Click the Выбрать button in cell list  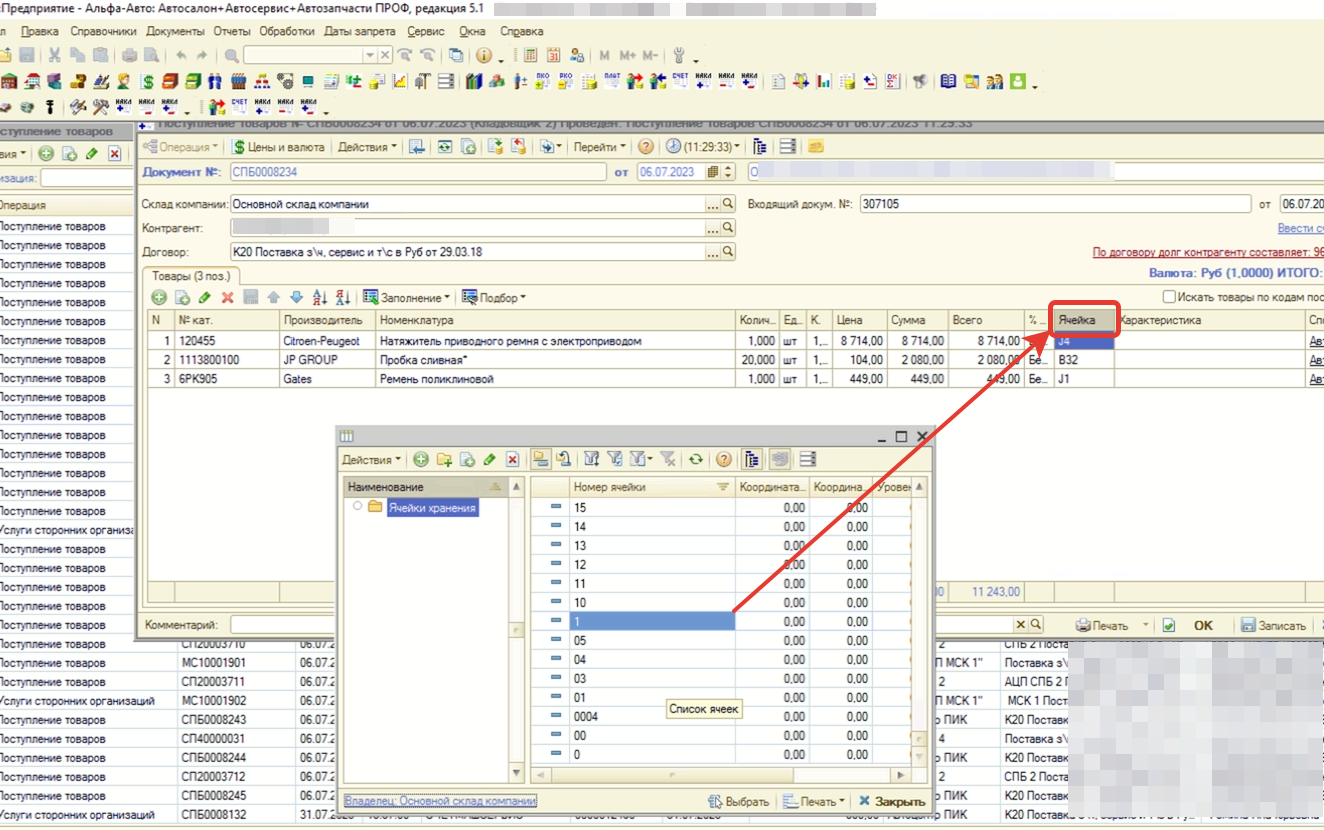739,802
